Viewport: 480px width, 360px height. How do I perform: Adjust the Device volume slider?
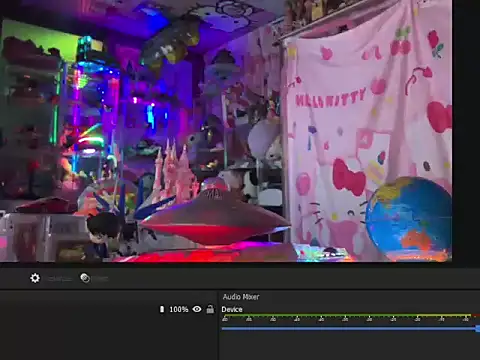(x=351, y=329)
